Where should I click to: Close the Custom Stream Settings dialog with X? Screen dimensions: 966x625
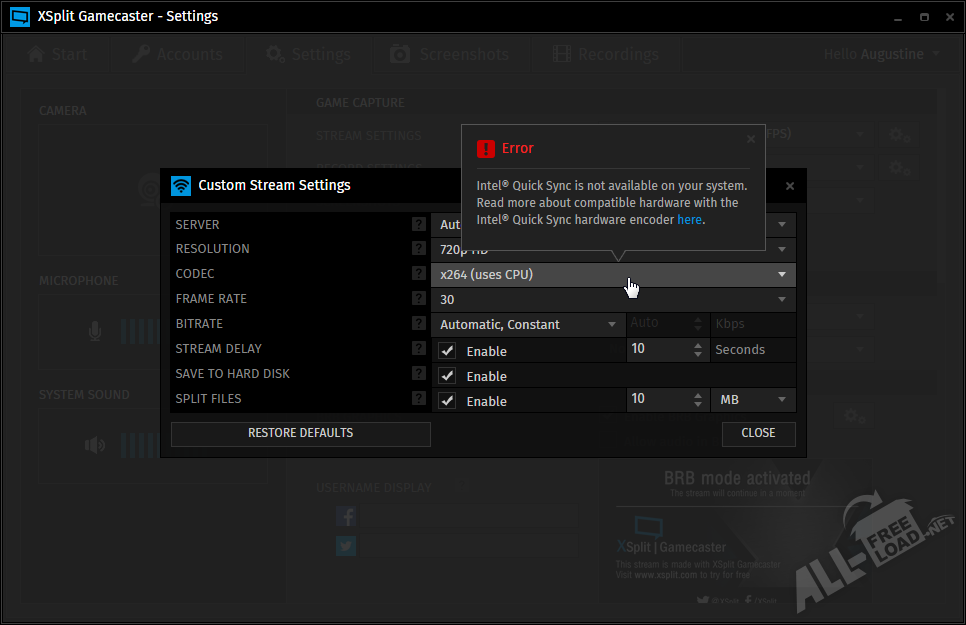790,186
